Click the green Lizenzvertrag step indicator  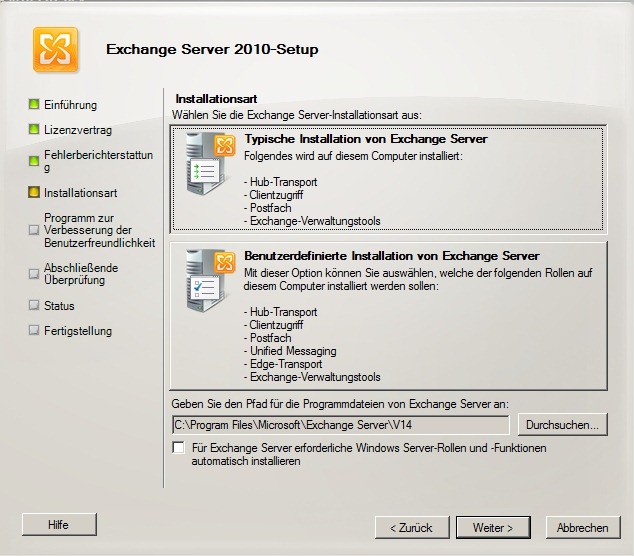pos(34,129)
